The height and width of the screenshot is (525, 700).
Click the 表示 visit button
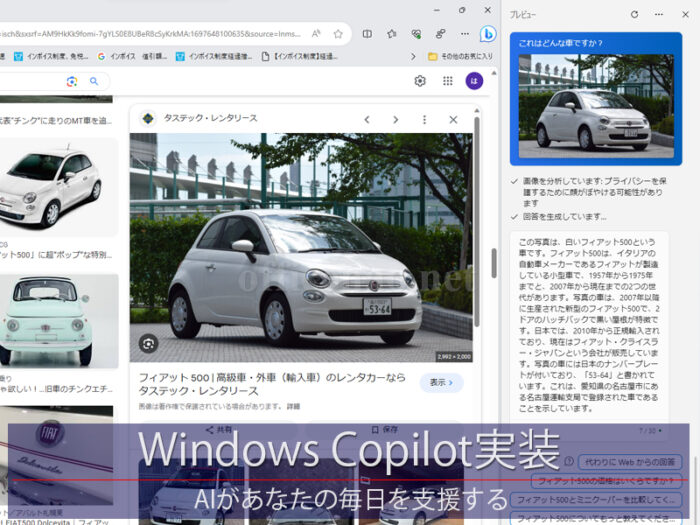441,383
